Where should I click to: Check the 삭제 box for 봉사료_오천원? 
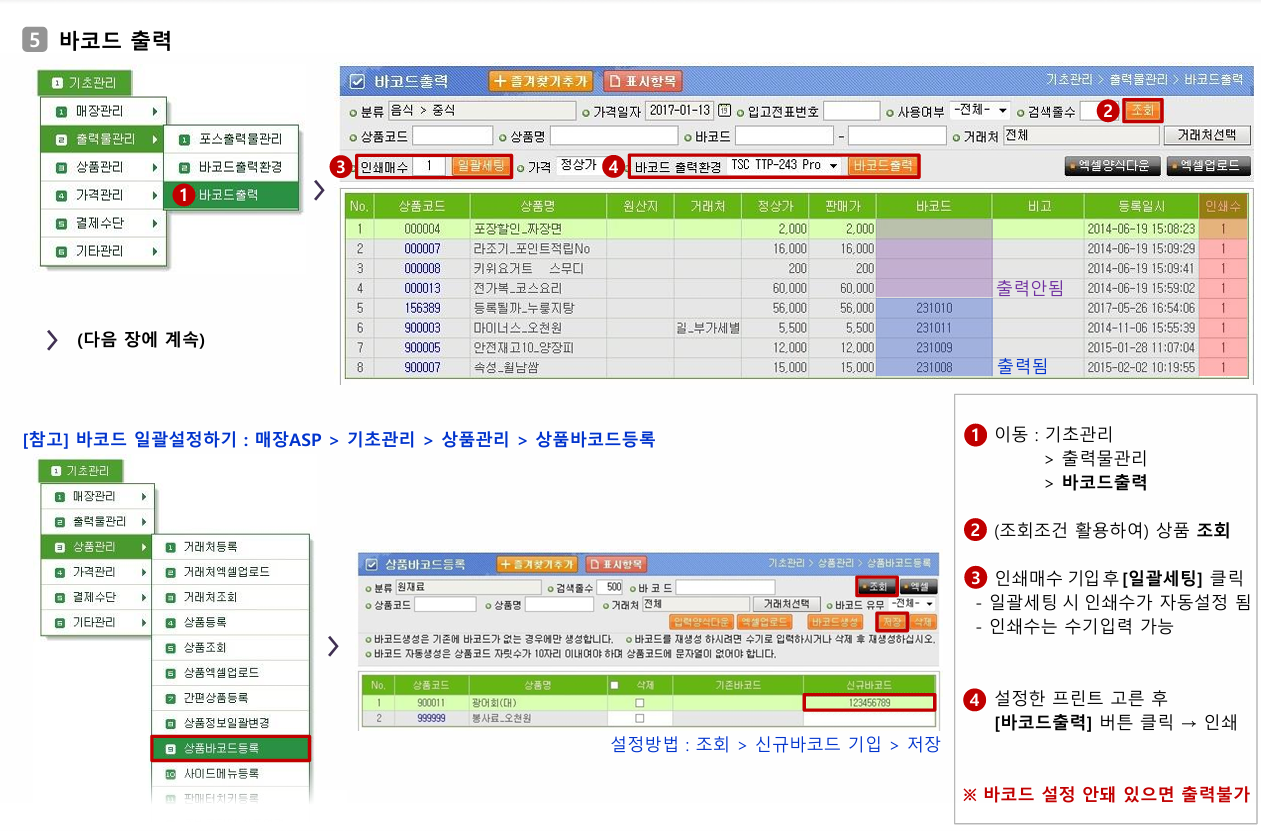click(640, 718)
